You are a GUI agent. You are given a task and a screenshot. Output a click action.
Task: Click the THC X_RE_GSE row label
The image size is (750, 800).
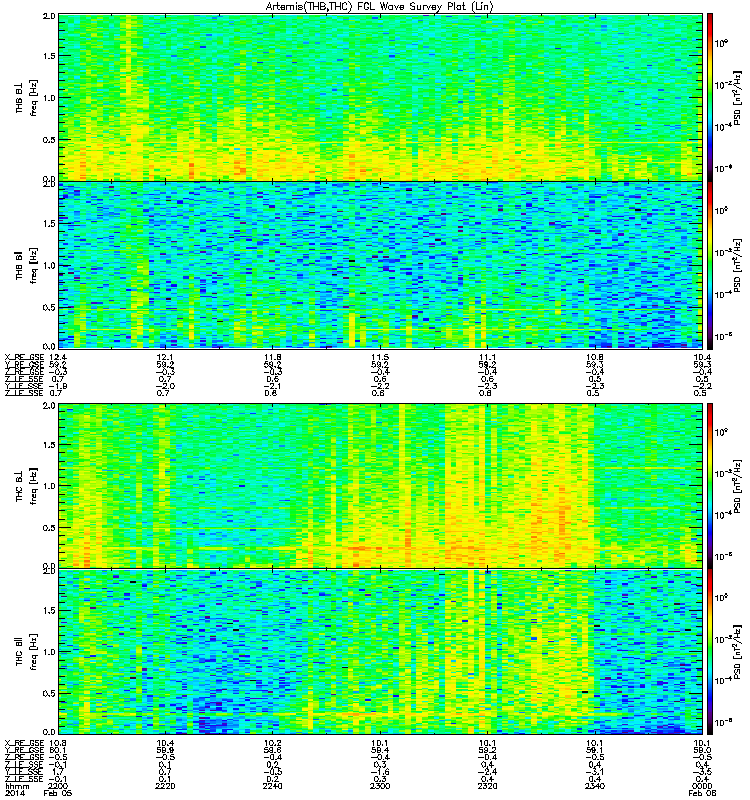point(24,743)
